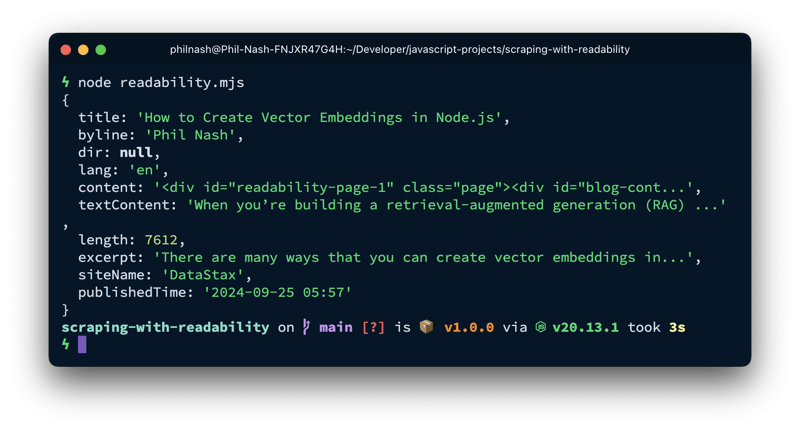The width and height of the screenshot is (800, 431).
Task: Click the window title bar path text
Action: [x=399, y=49]
